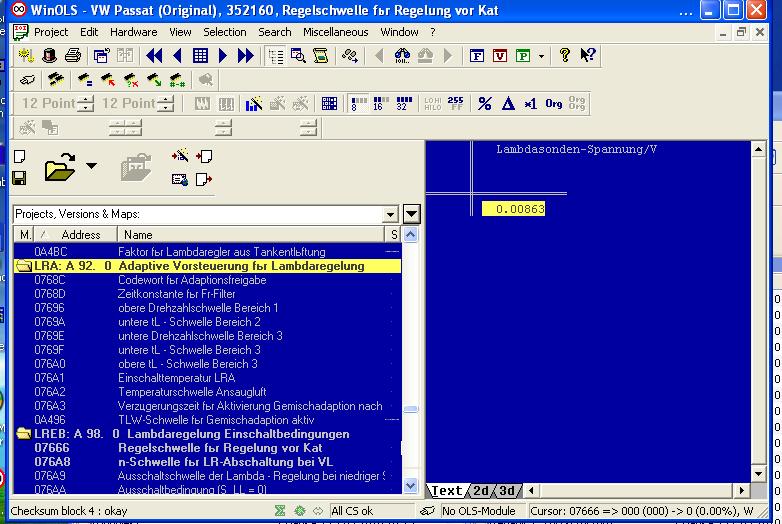Click large black arrow button beside combo box

pyautogui.click(x=411, y=214)
